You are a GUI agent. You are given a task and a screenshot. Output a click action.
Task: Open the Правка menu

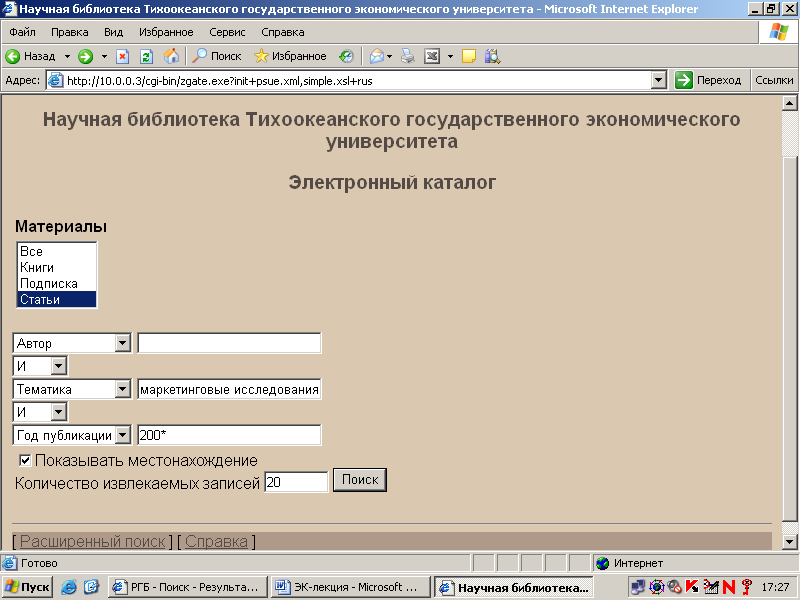[69, 32]
